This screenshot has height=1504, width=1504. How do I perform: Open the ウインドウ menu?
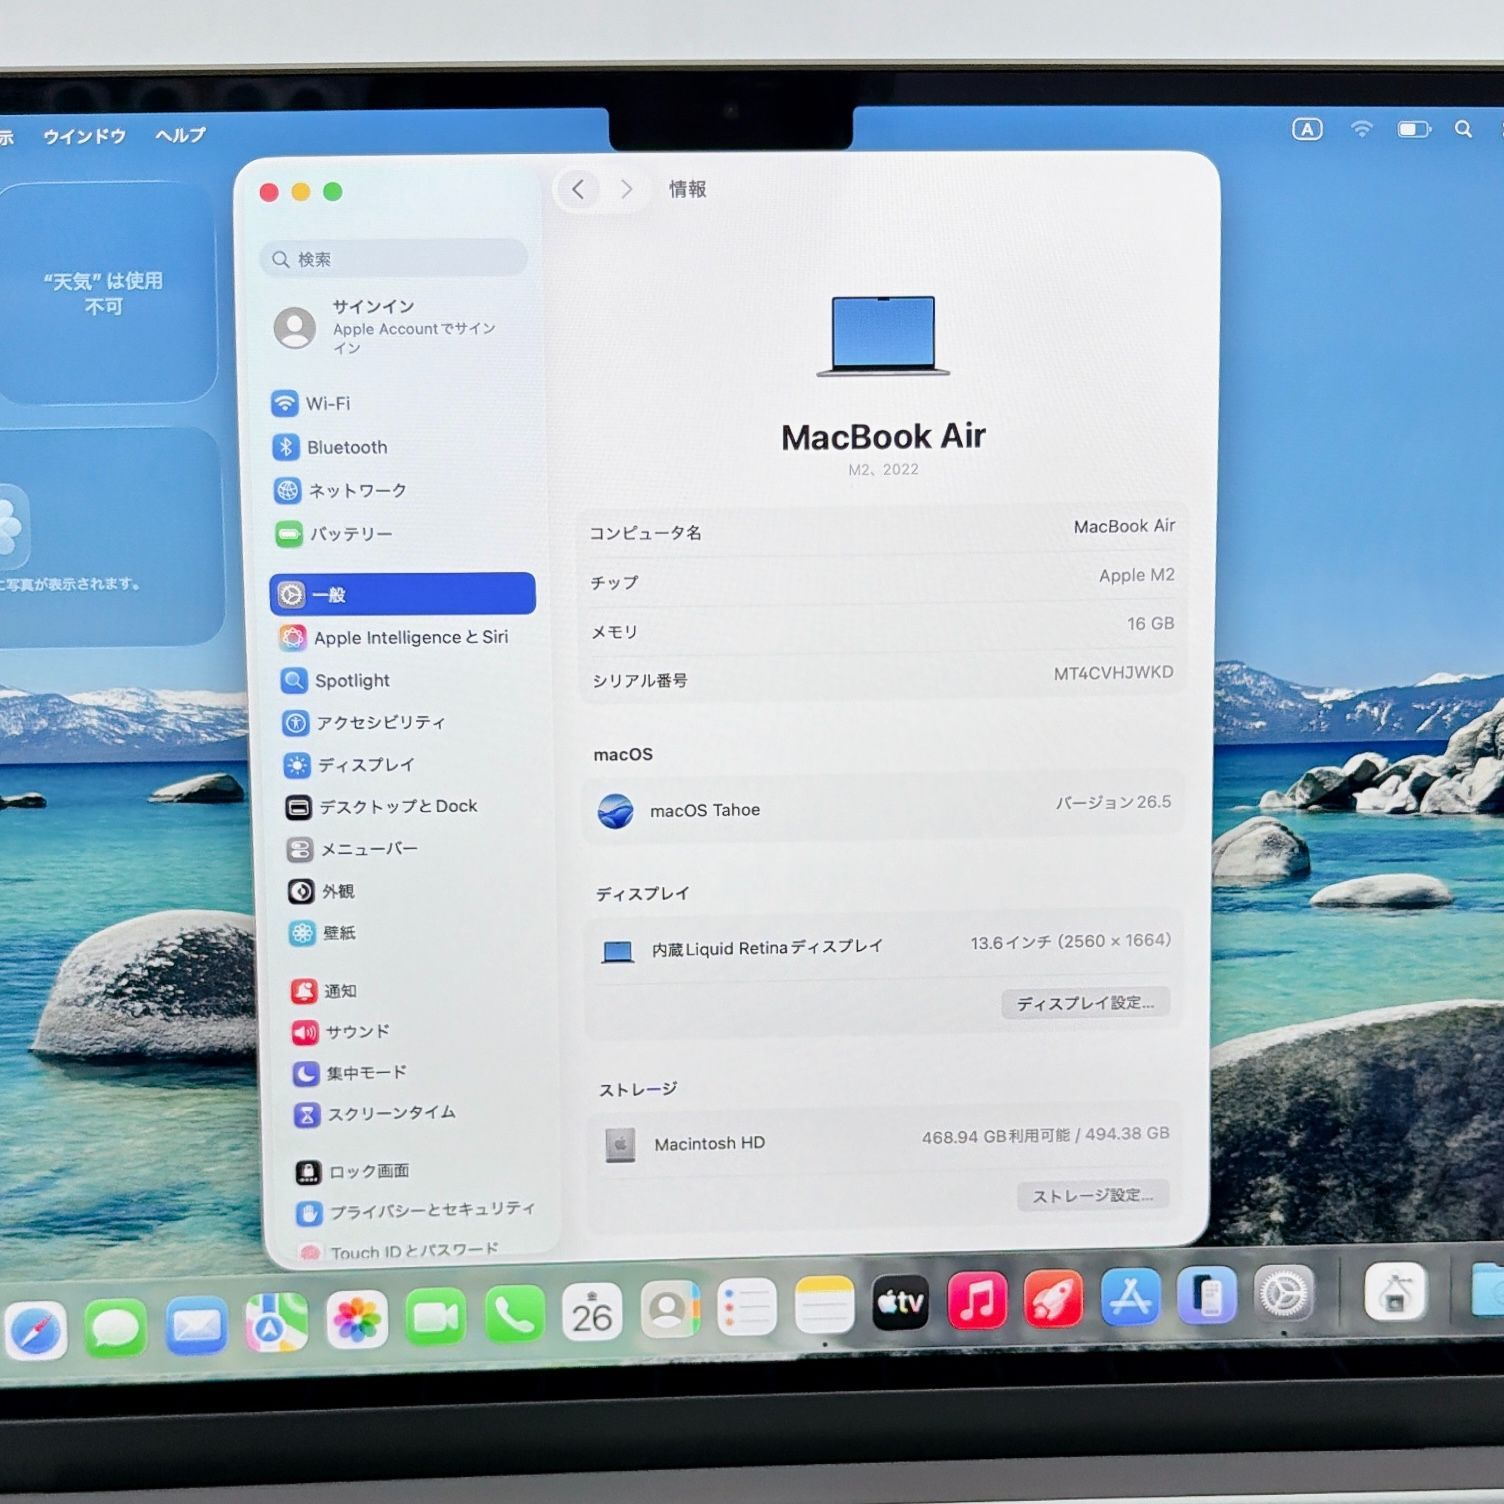(x=84, y=136)
